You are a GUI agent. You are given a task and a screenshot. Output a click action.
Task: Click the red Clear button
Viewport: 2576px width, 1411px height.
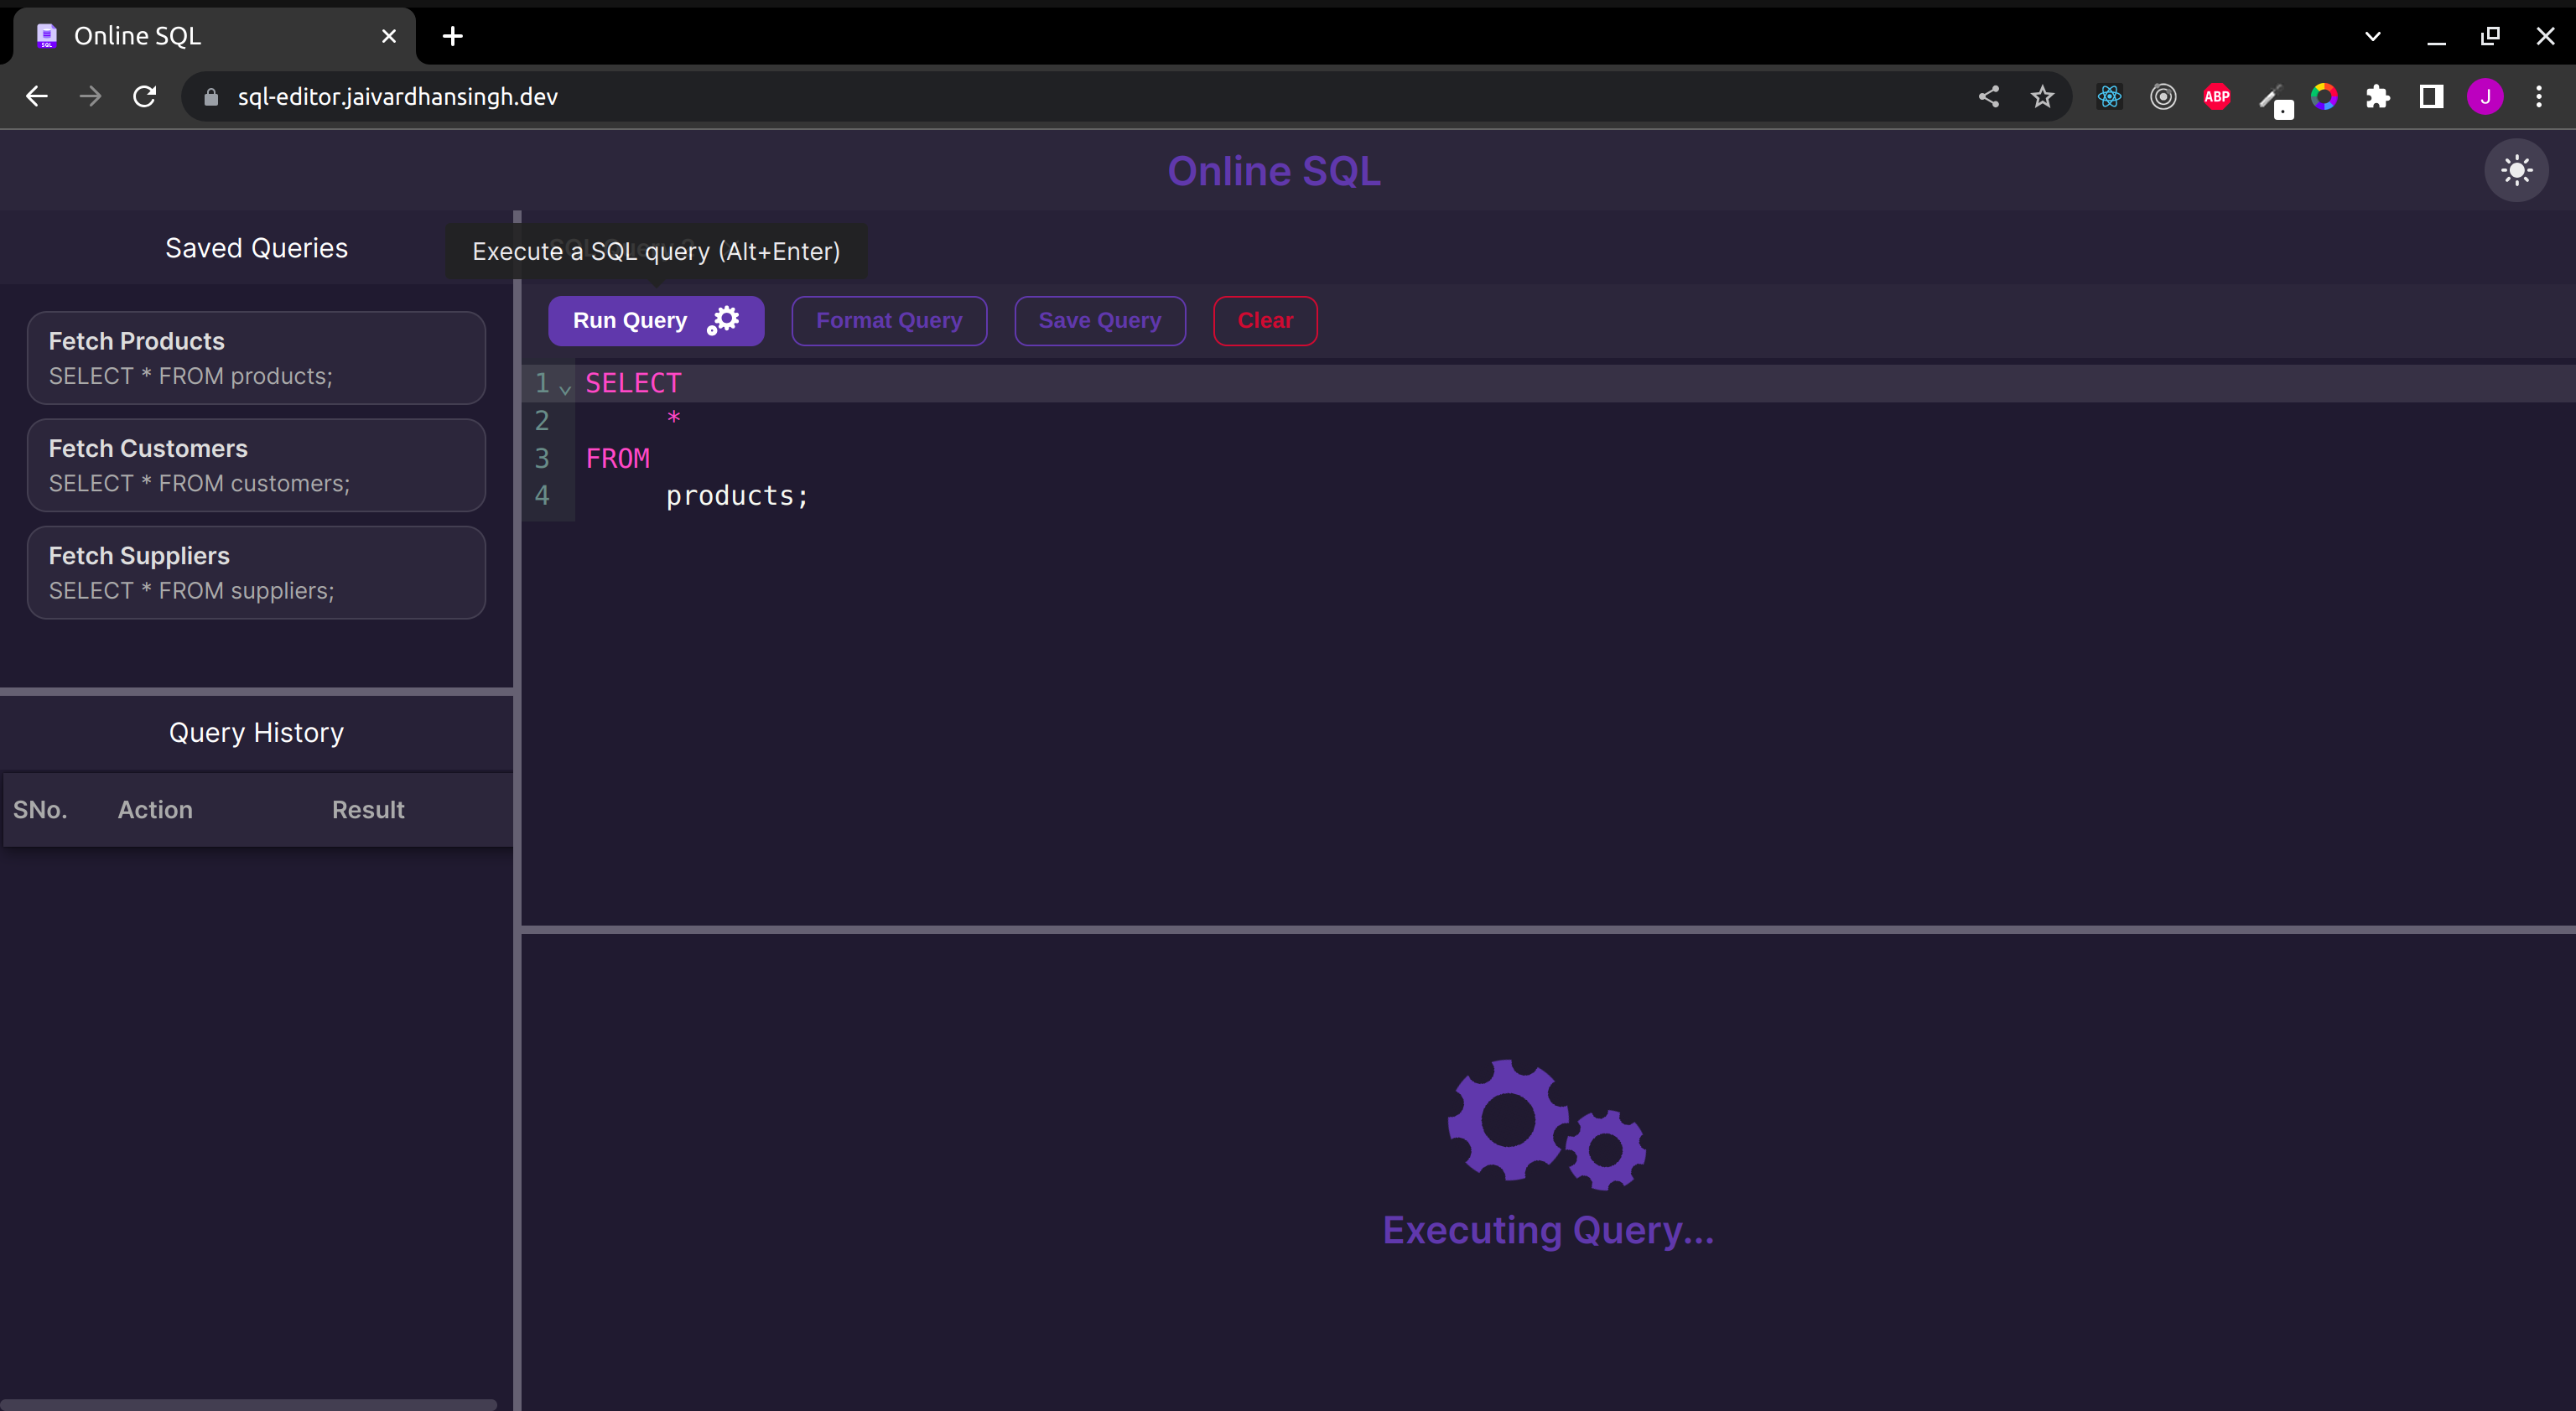coord(1264,321)
